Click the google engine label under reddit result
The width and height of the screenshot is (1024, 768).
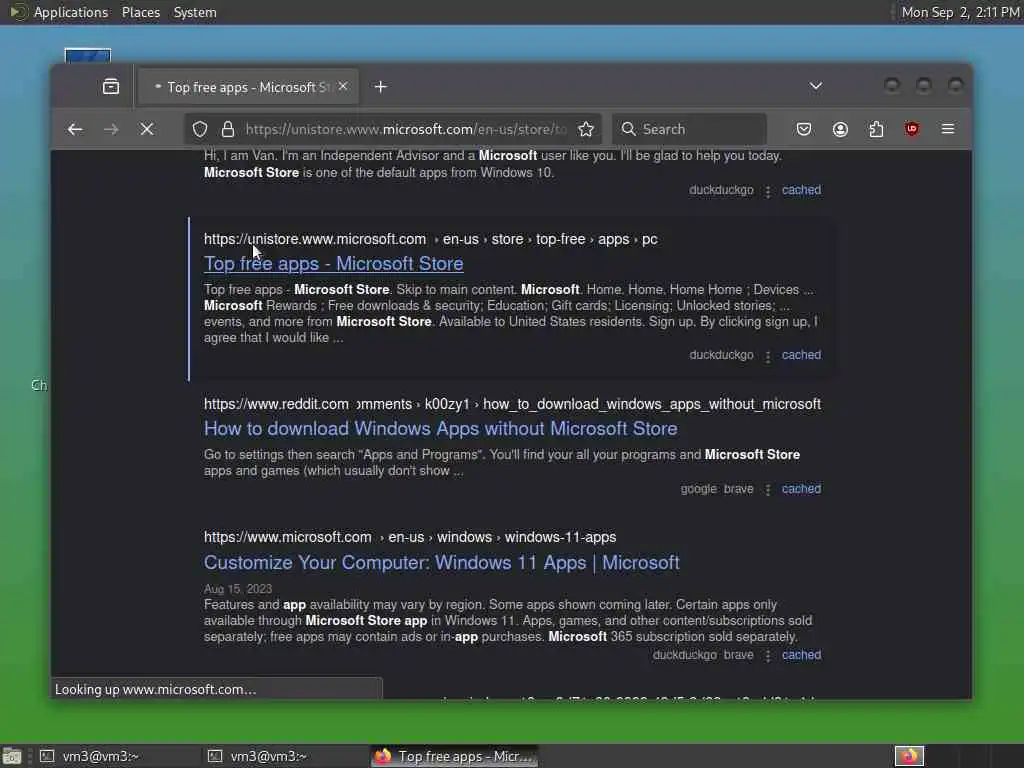click(698, 489)
